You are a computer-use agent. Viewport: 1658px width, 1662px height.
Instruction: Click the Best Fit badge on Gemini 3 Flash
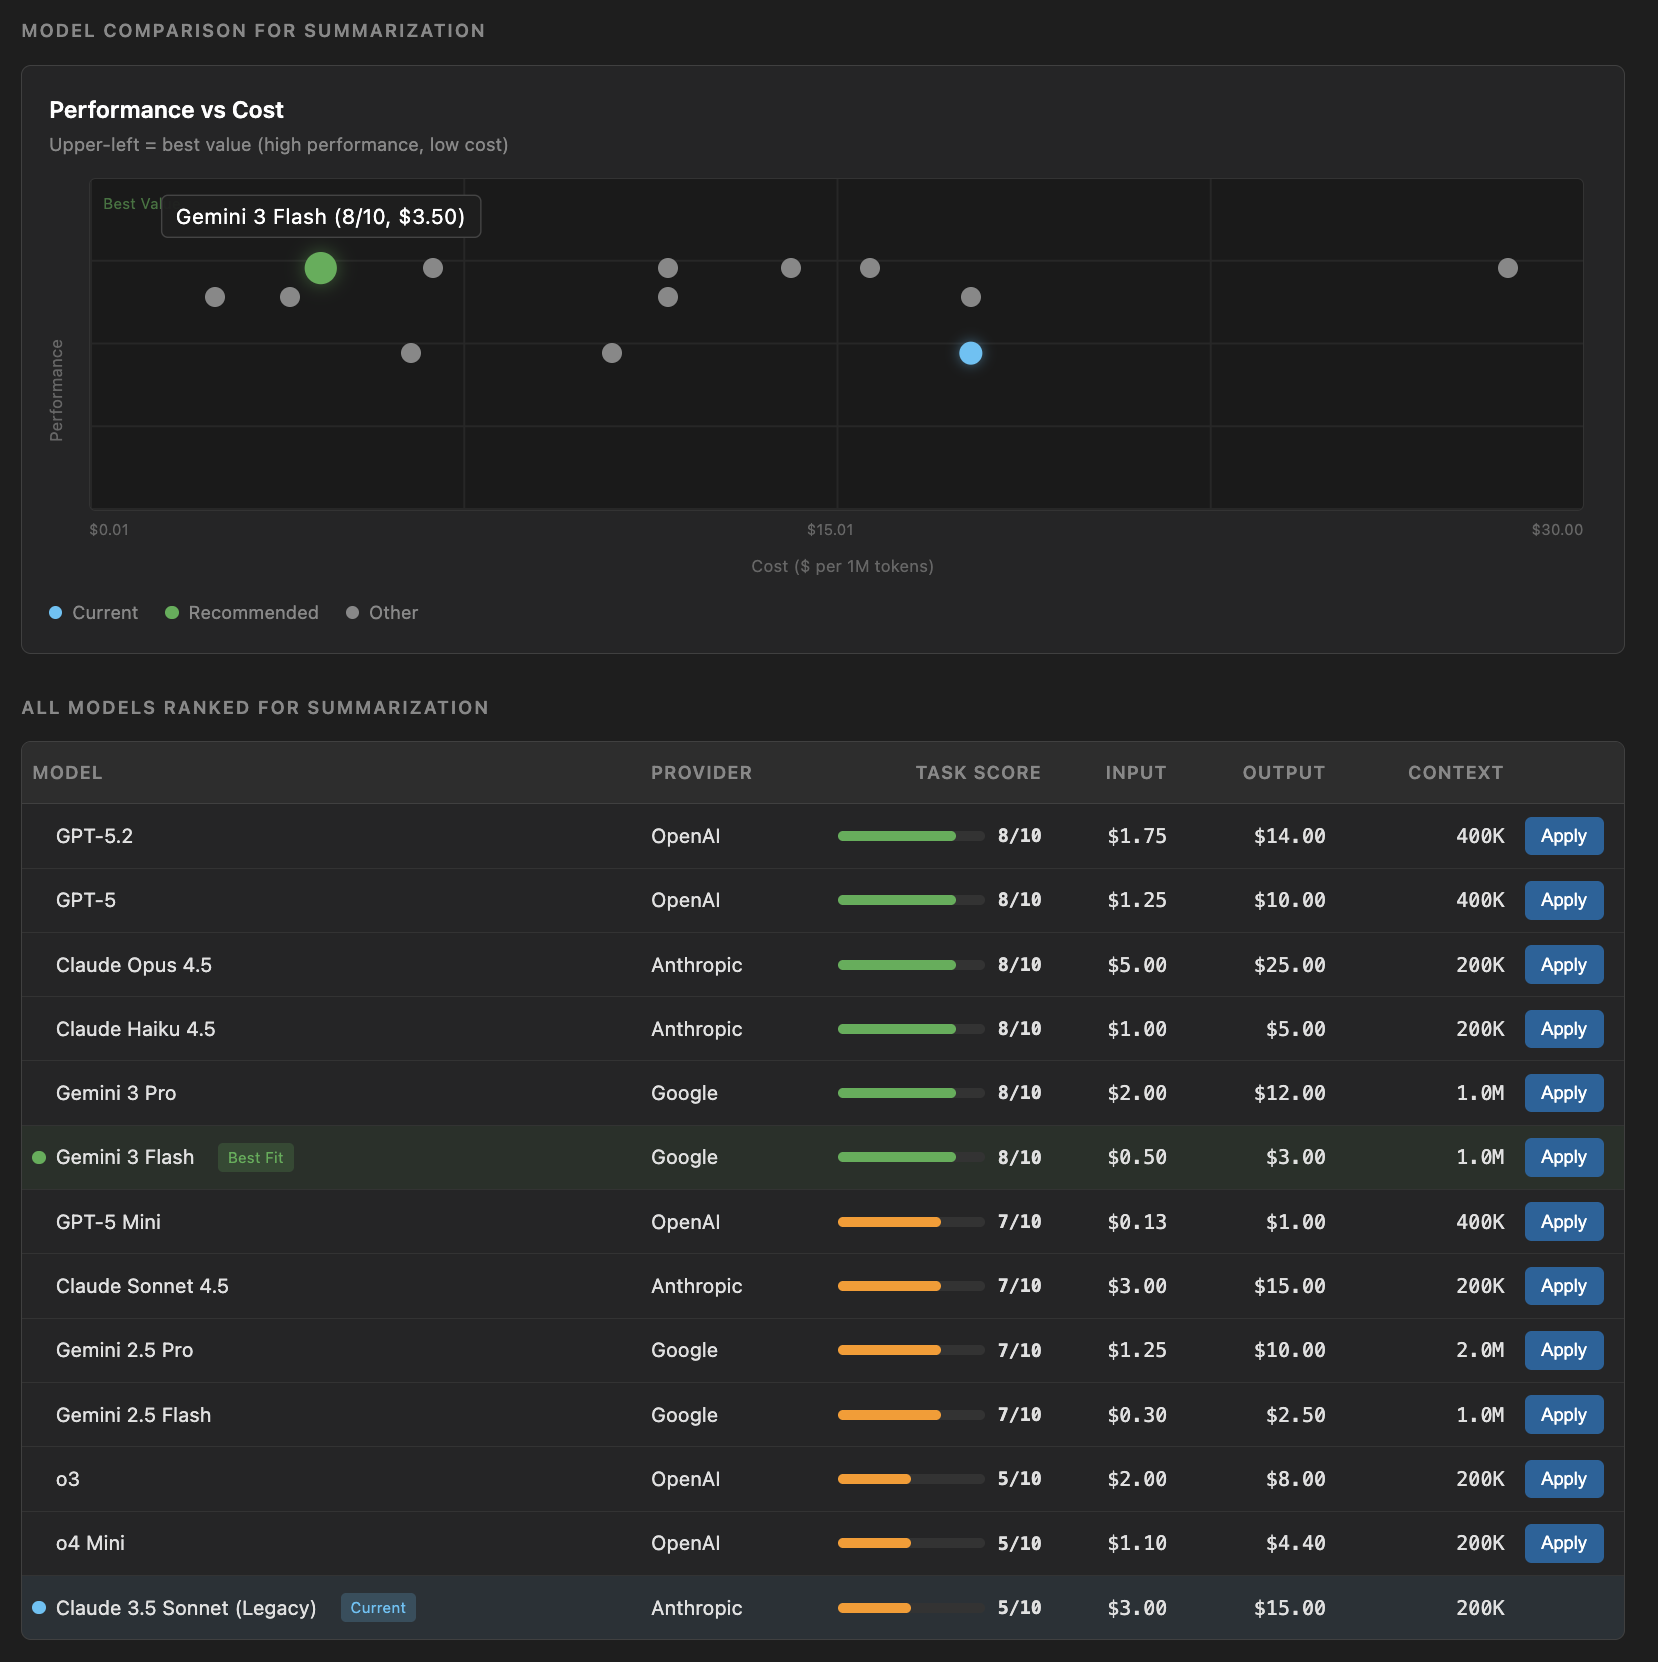pyautogui.click(x=255, y=1157)
